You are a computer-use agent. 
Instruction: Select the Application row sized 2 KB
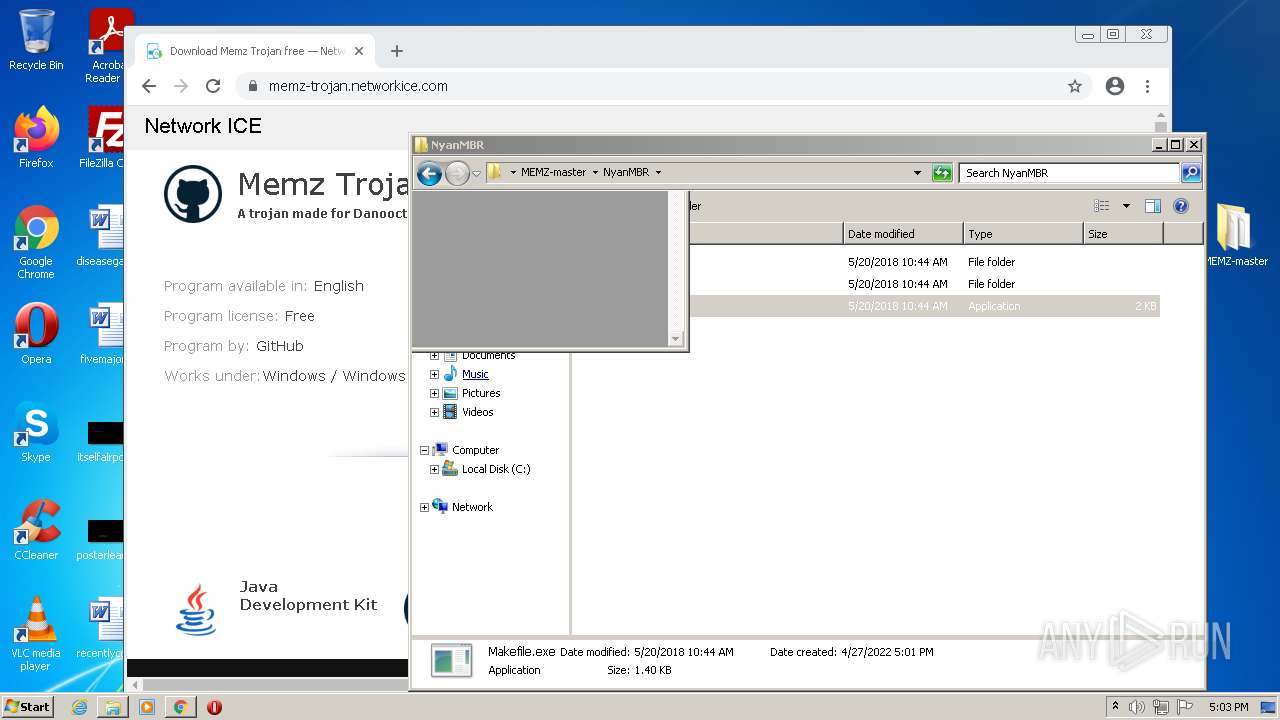pyautogui.click(x=924, y=306)
